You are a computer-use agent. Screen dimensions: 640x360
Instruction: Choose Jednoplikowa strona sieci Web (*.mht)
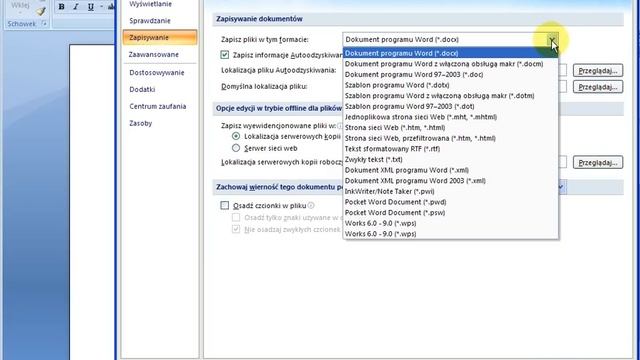point(451,117)
